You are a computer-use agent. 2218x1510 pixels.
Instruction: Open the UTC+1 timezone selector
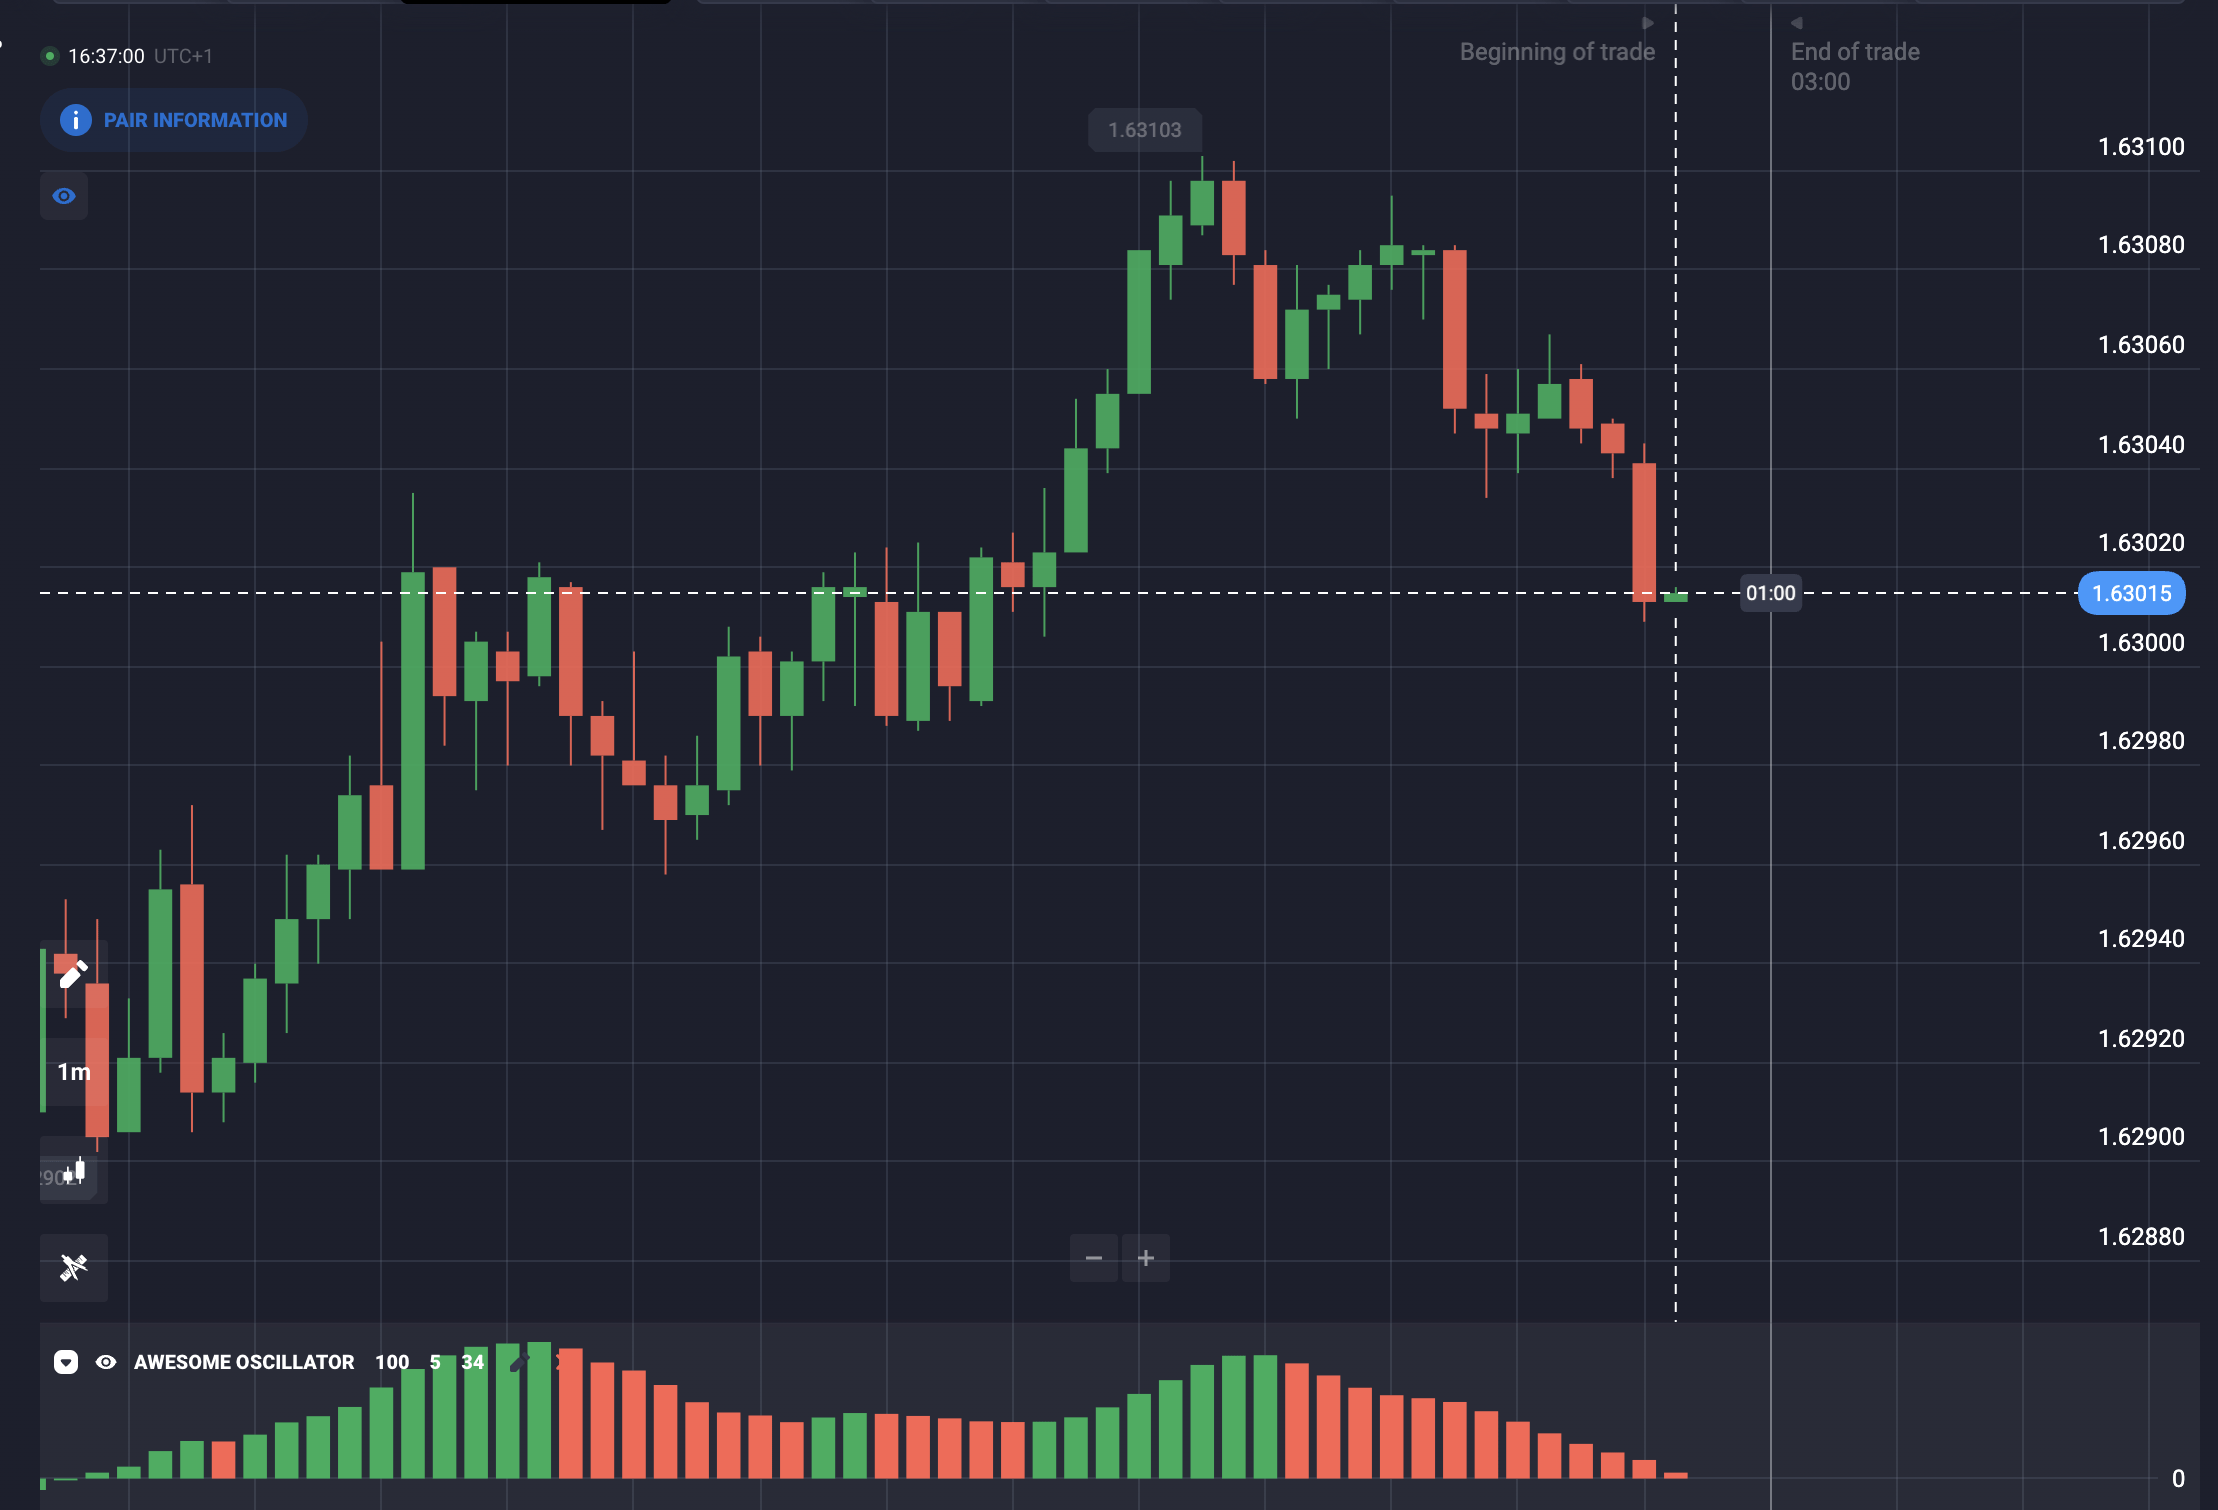[183, 56]
